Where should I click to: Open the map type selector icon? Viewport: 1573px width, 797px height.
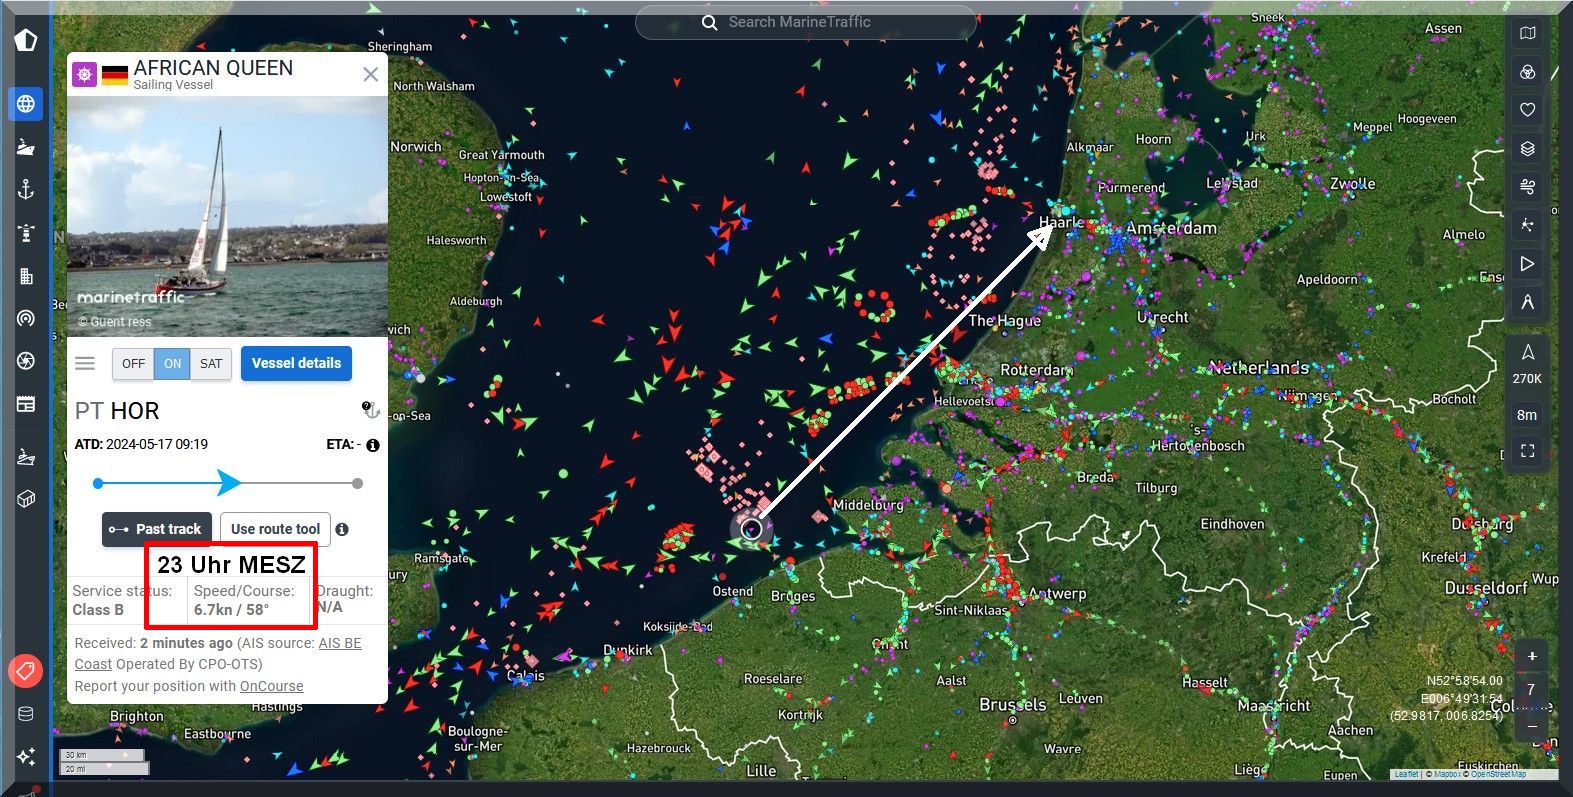coord(1527,33)
